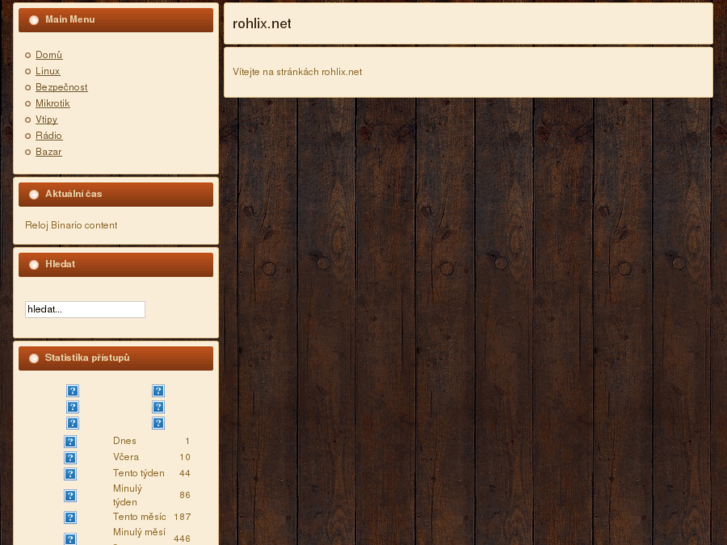Click the broken image icon beside Tento týden
The image size is (727, 545).
point(70,474)
